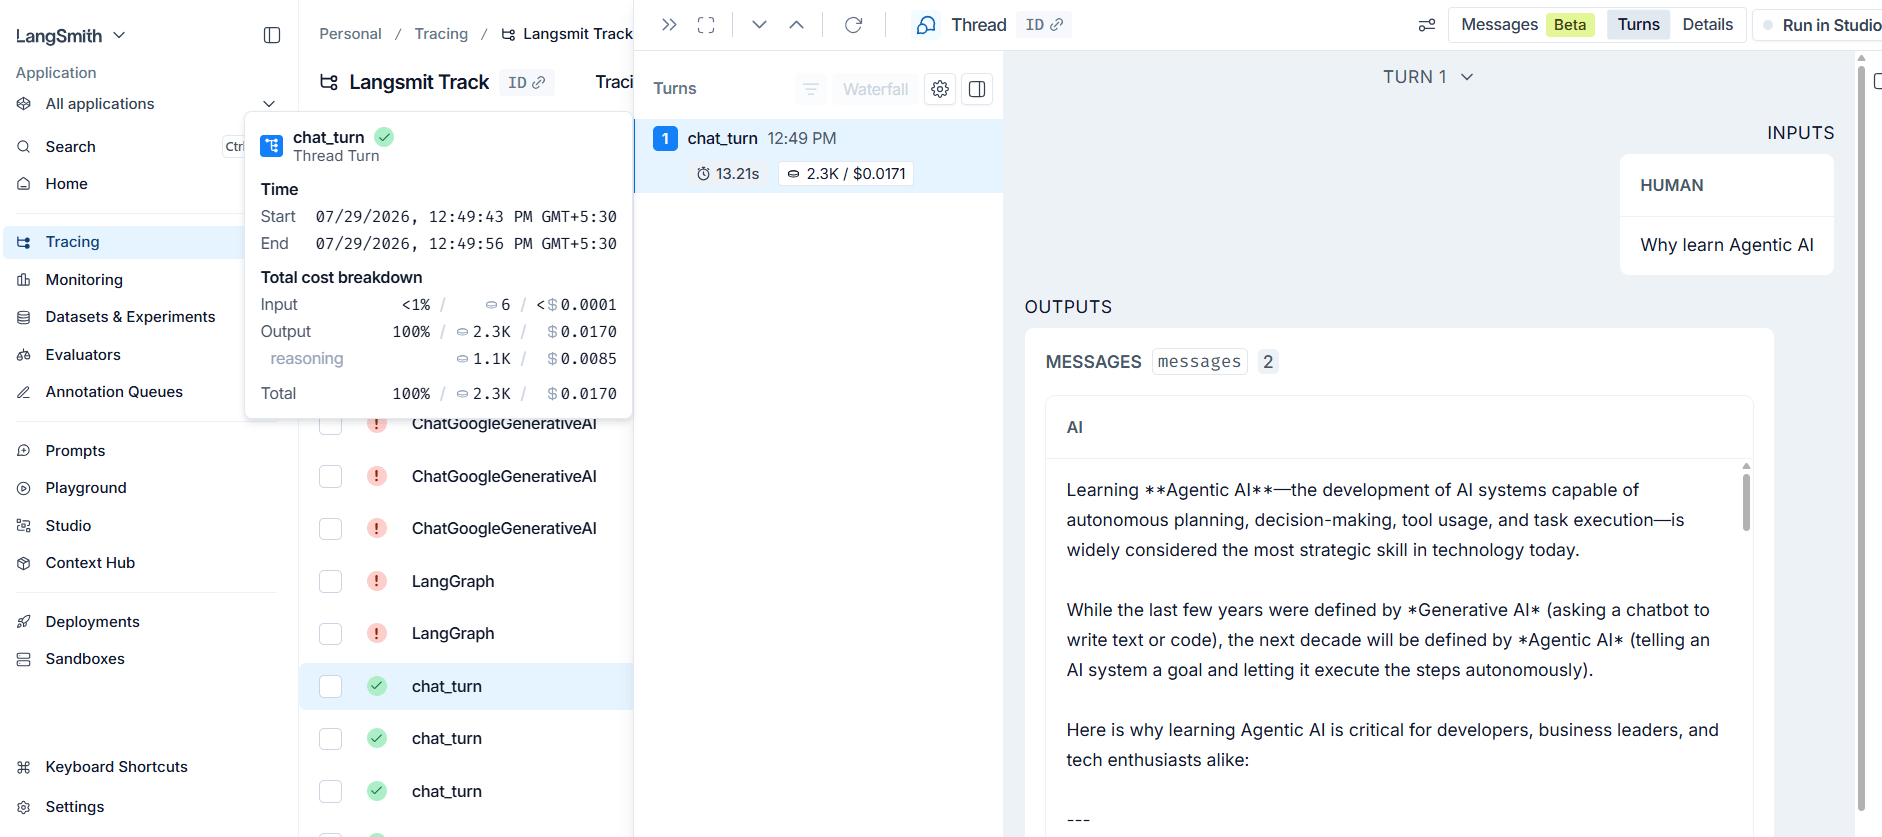Copy the Thread ID link badge
Viewport: 1882px width, 837px height.
coord(1044,25)
